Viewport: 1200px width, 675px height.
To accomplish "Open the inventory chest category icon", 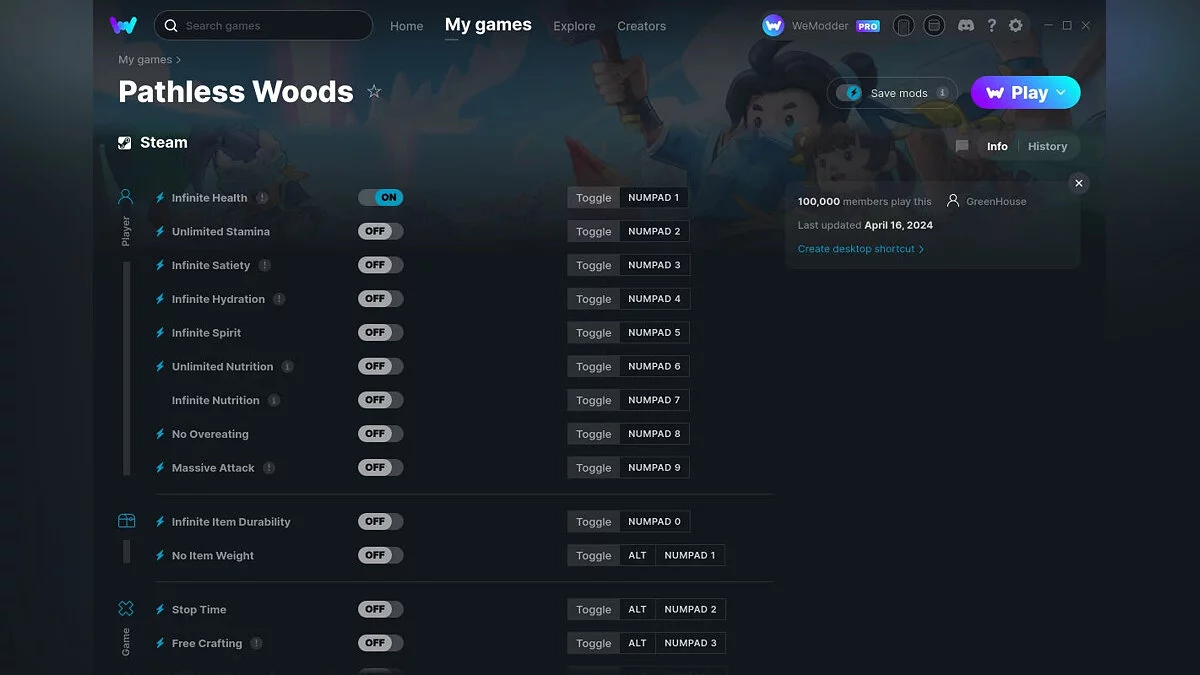I will pos(126,521).
